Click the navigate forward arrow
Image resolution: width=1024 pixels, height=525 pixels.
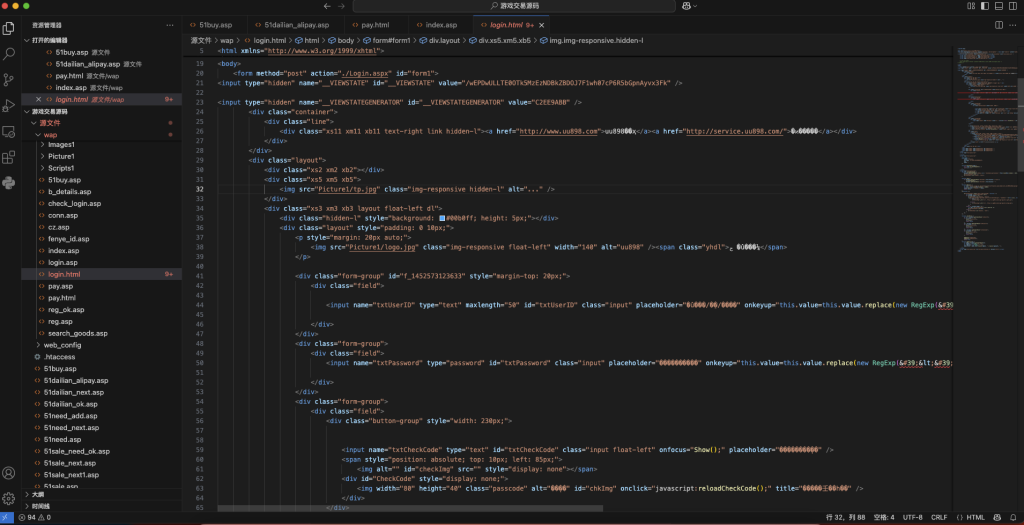point(342,6)
